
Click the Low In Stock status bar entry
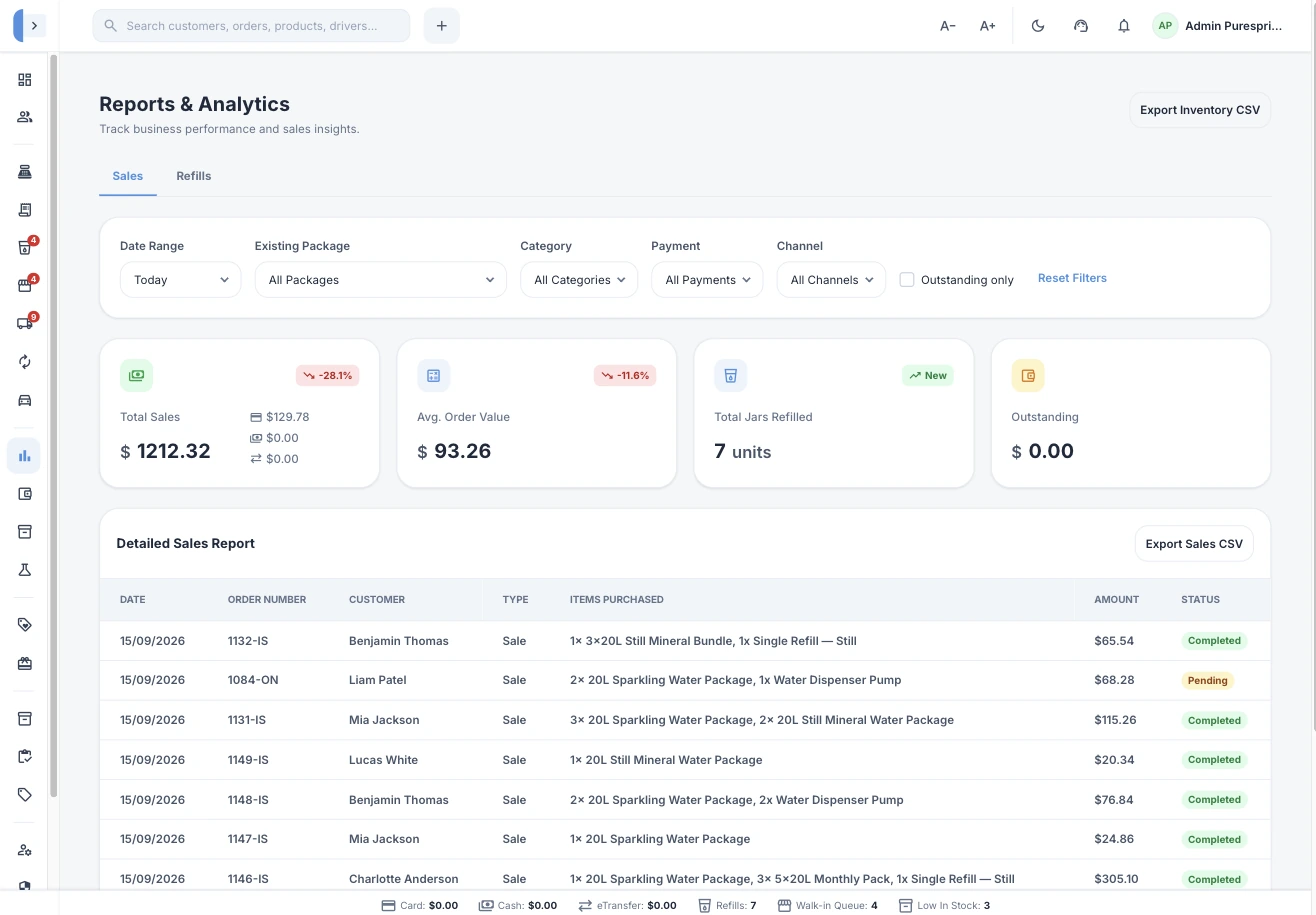pyautogui.click(x=944, y=905)
